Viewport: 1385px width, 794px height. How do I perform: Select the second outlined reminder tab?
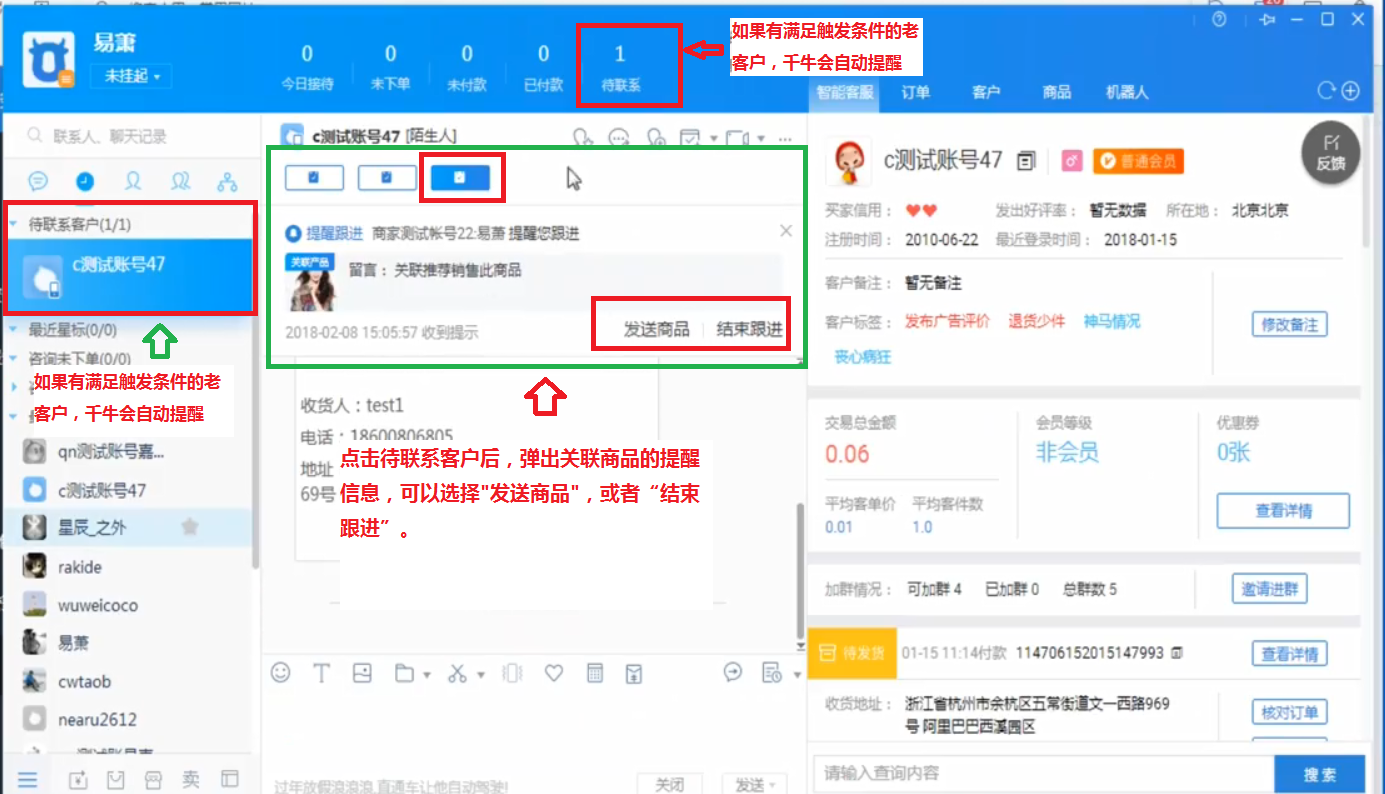click(x=387, y=178)
